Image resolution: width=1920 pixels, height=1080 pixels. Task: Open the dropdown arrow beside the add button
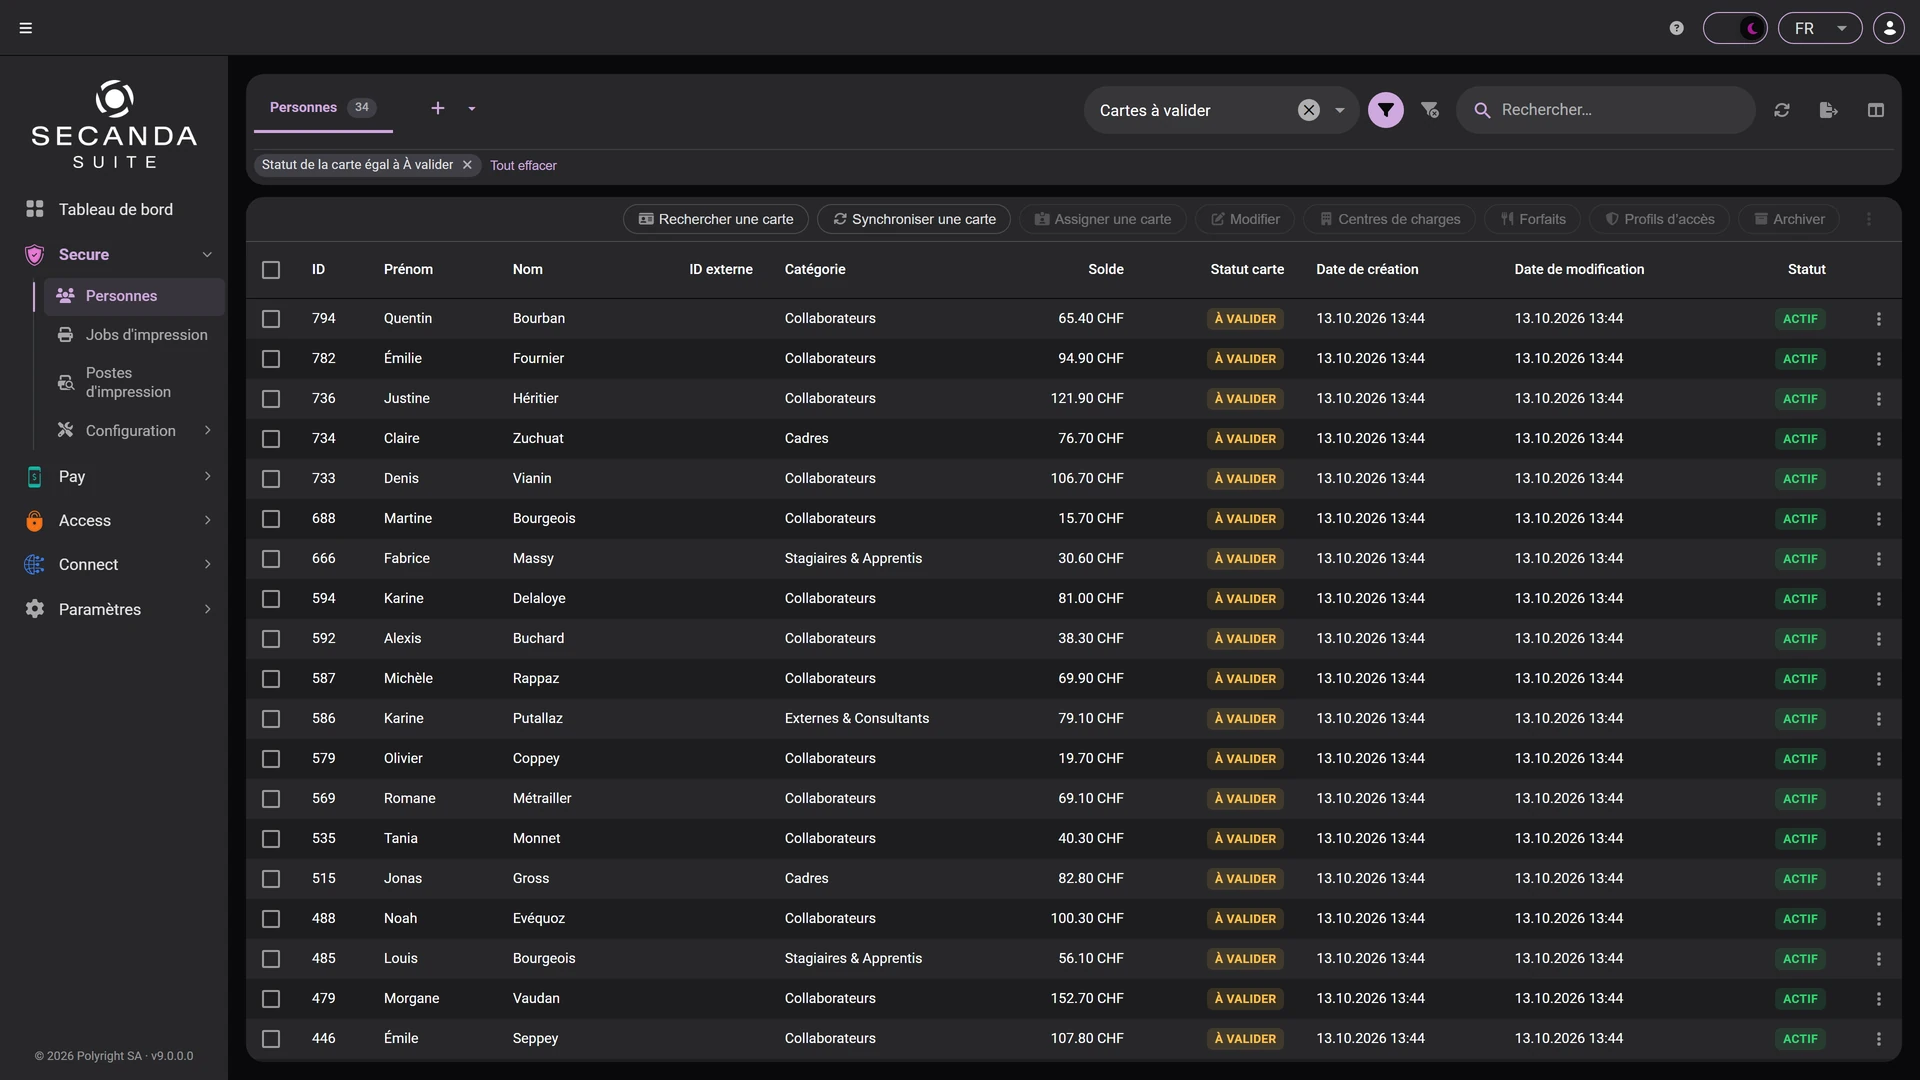(x=472, y=108)
